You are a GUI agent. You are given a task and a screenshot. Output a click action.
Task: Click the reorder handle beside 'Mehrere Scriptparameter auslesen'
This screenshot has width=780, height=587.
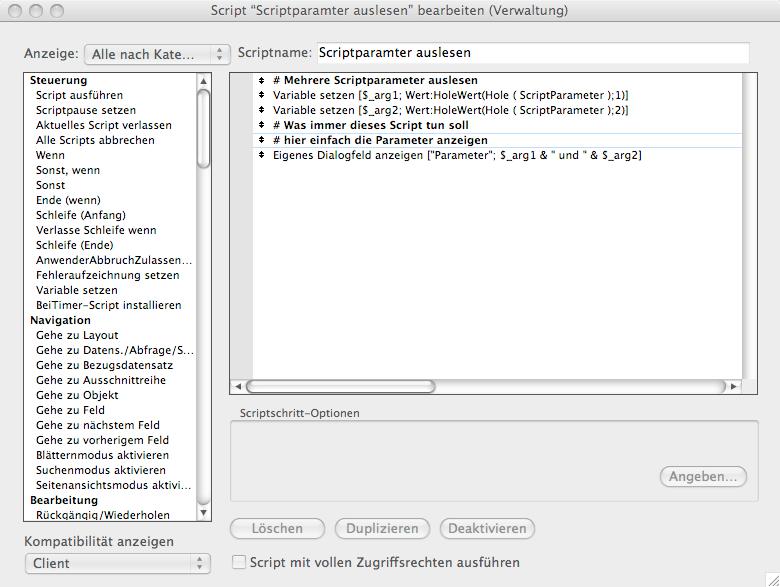tap(261, 80)
